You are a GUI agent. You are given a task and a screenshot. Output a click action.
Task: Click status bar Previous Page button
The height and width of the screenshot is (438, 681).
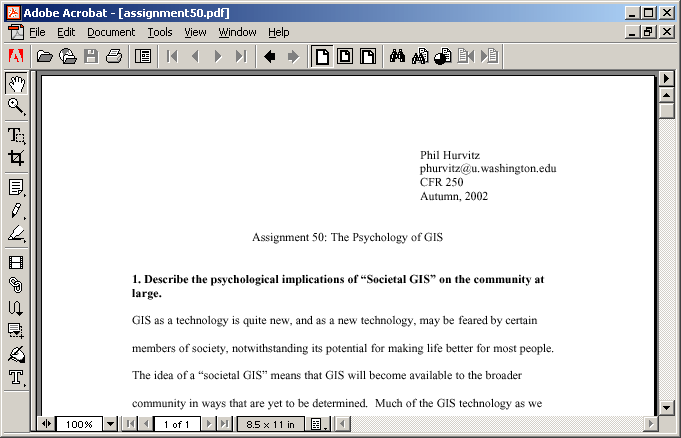click(x=146, y=424)
